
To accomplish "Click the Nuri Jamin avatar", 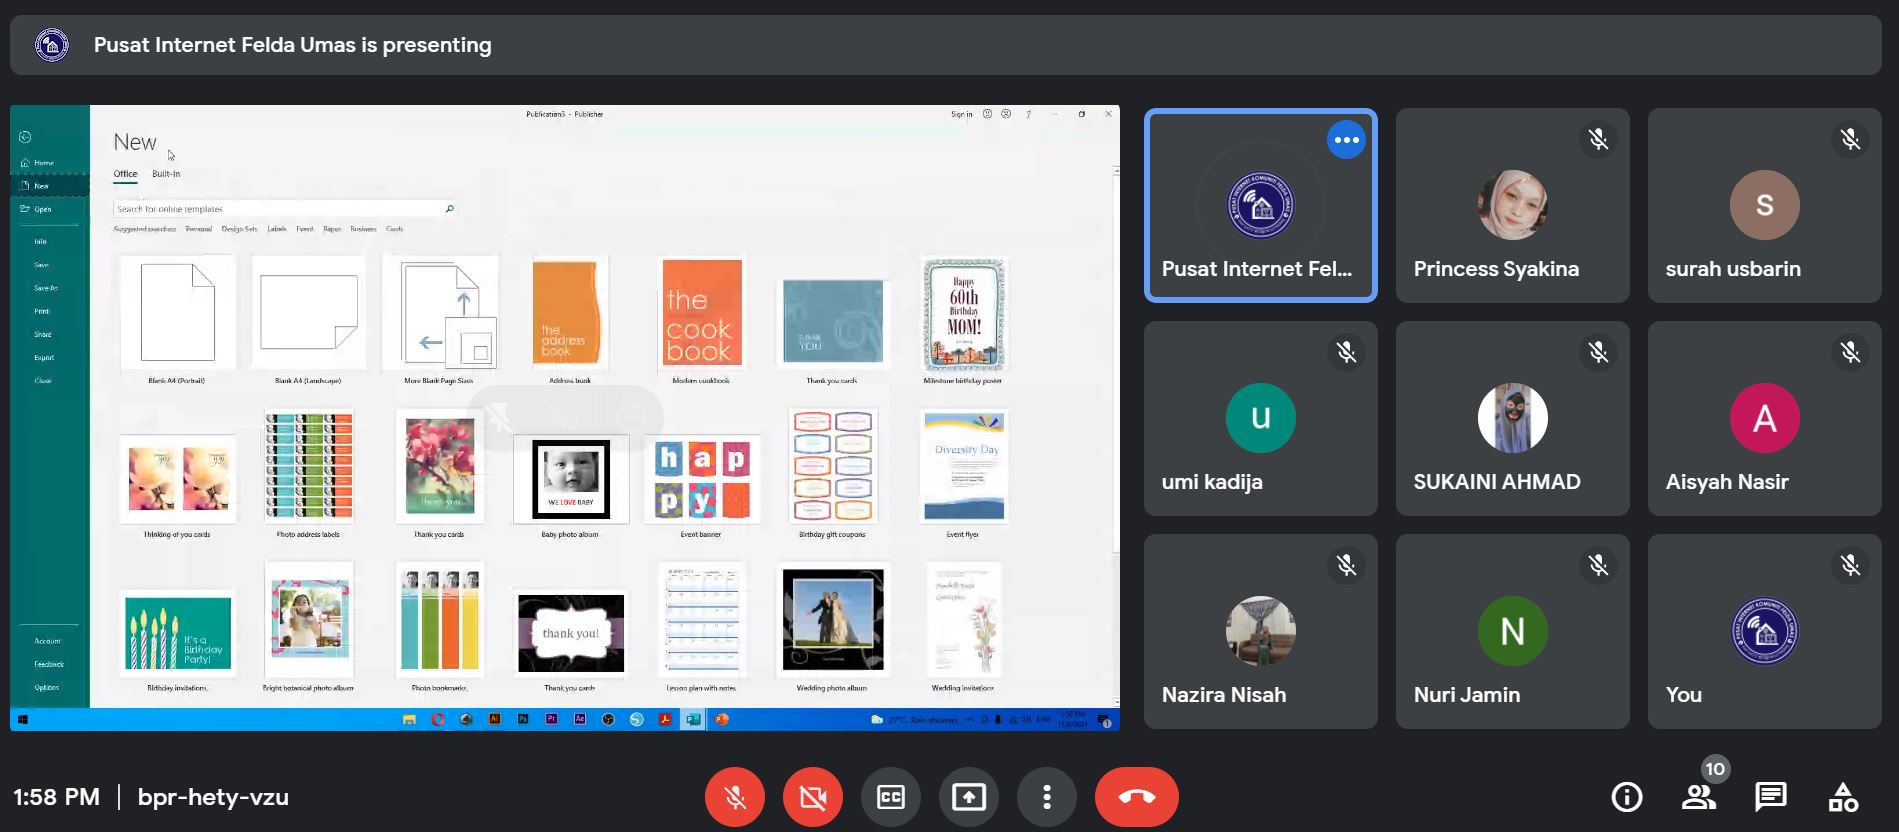I will [x=1512, y=631].
